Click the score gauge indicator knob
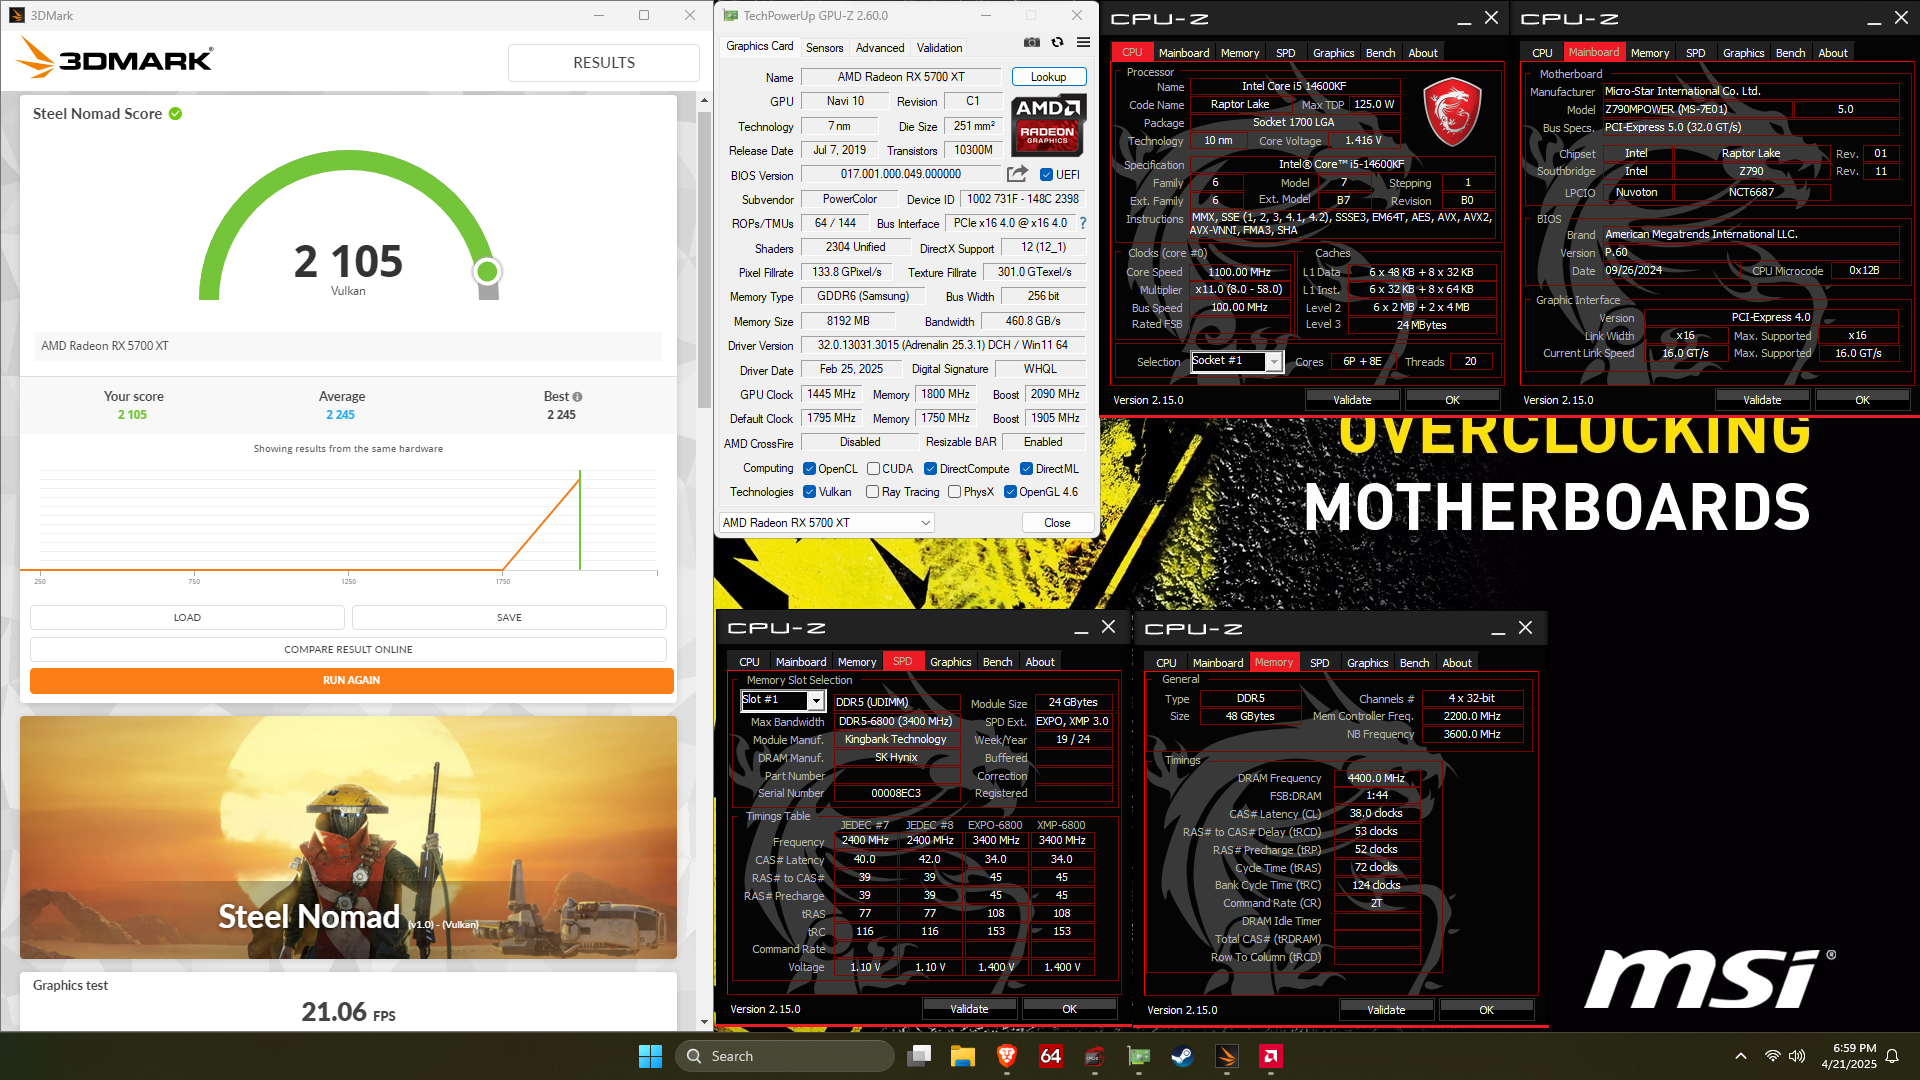The width and height of the screenshot is (1920, 1080). click(487, 271)
